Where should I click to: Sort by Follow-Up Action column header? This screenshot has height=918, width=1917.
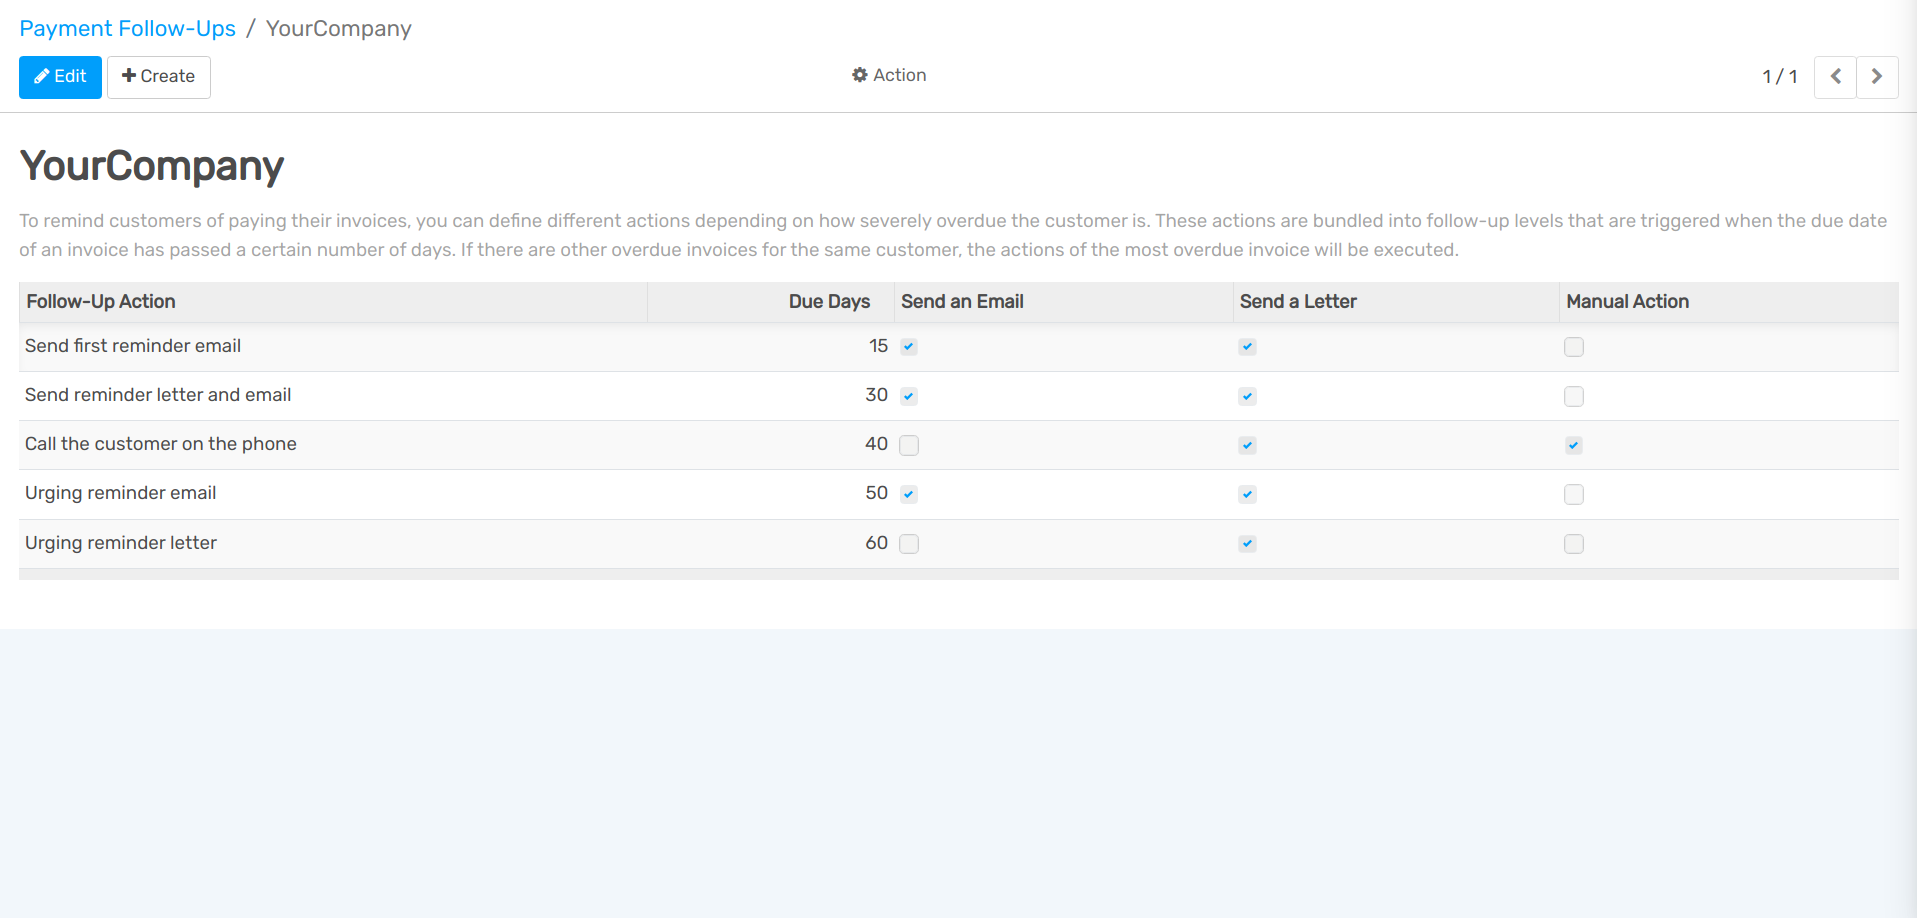pos(101,302)
